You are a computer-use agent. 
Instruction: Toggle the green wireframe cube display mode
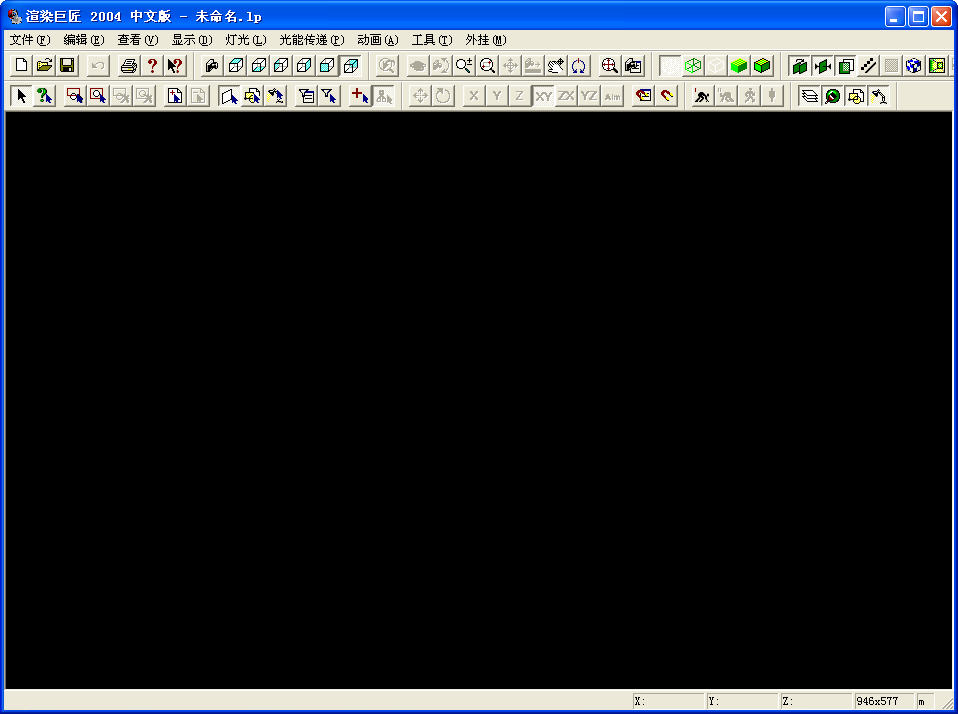click(x=693, y=66)
